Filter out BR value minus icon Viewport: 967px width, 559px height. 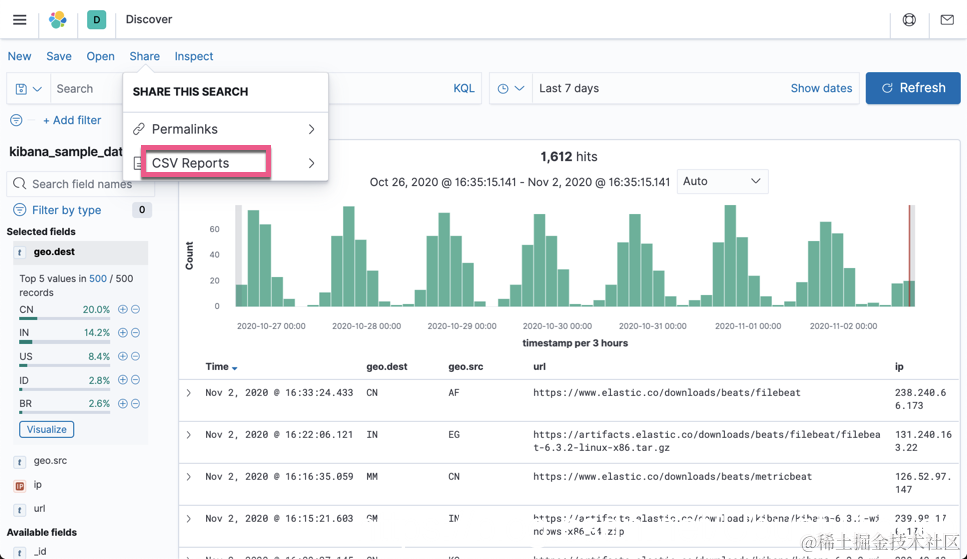135,404
